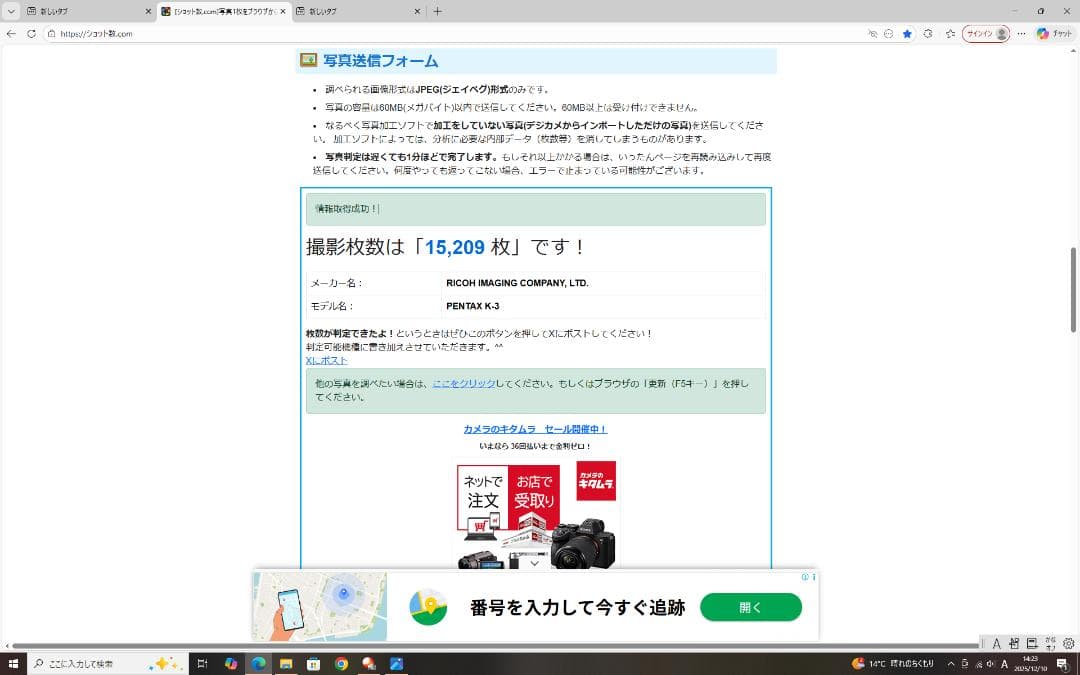This screenshot has height=675, width=1080.
Task: Open the tab list dropdown at top-left
Action: click(x=11, y=11)
